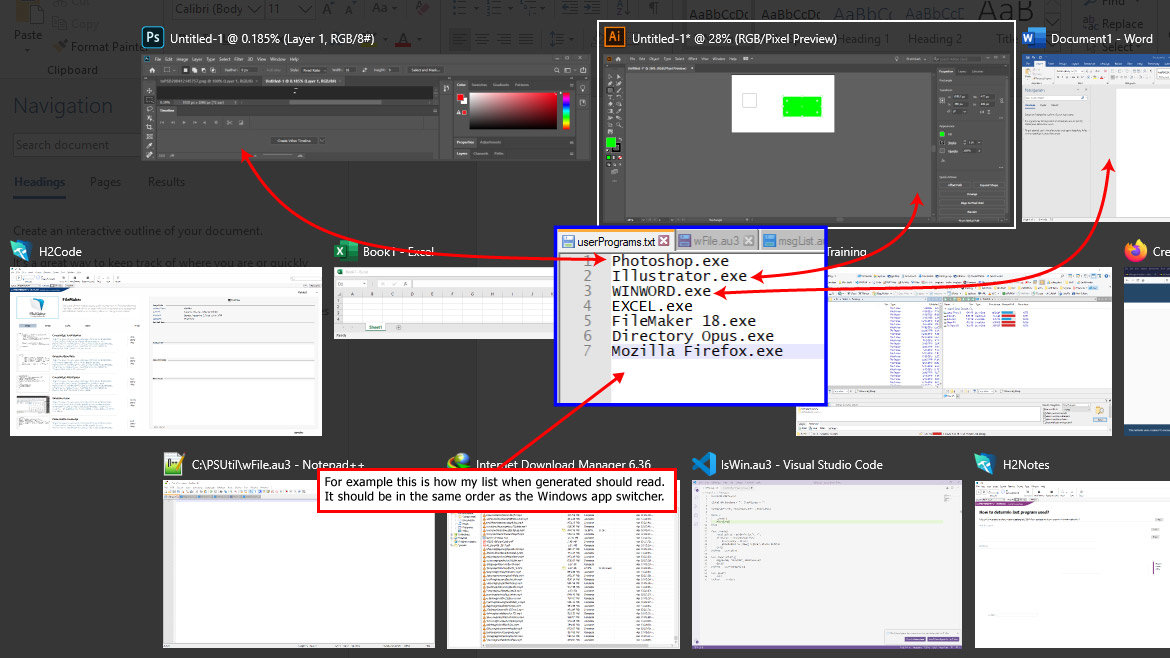Select the wFile.au3 Notepad++ tab

click(716, 241)
